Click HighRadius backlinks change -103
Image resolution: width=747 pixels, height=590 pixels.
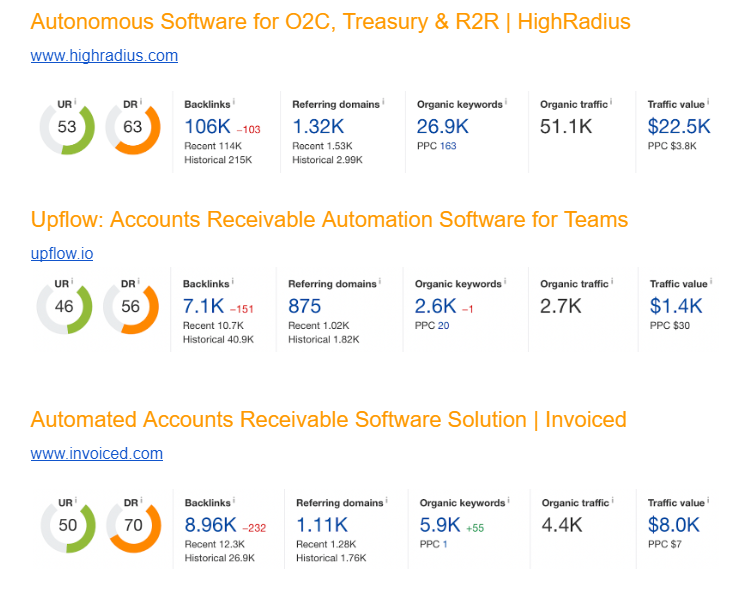[x=249, y=130]
